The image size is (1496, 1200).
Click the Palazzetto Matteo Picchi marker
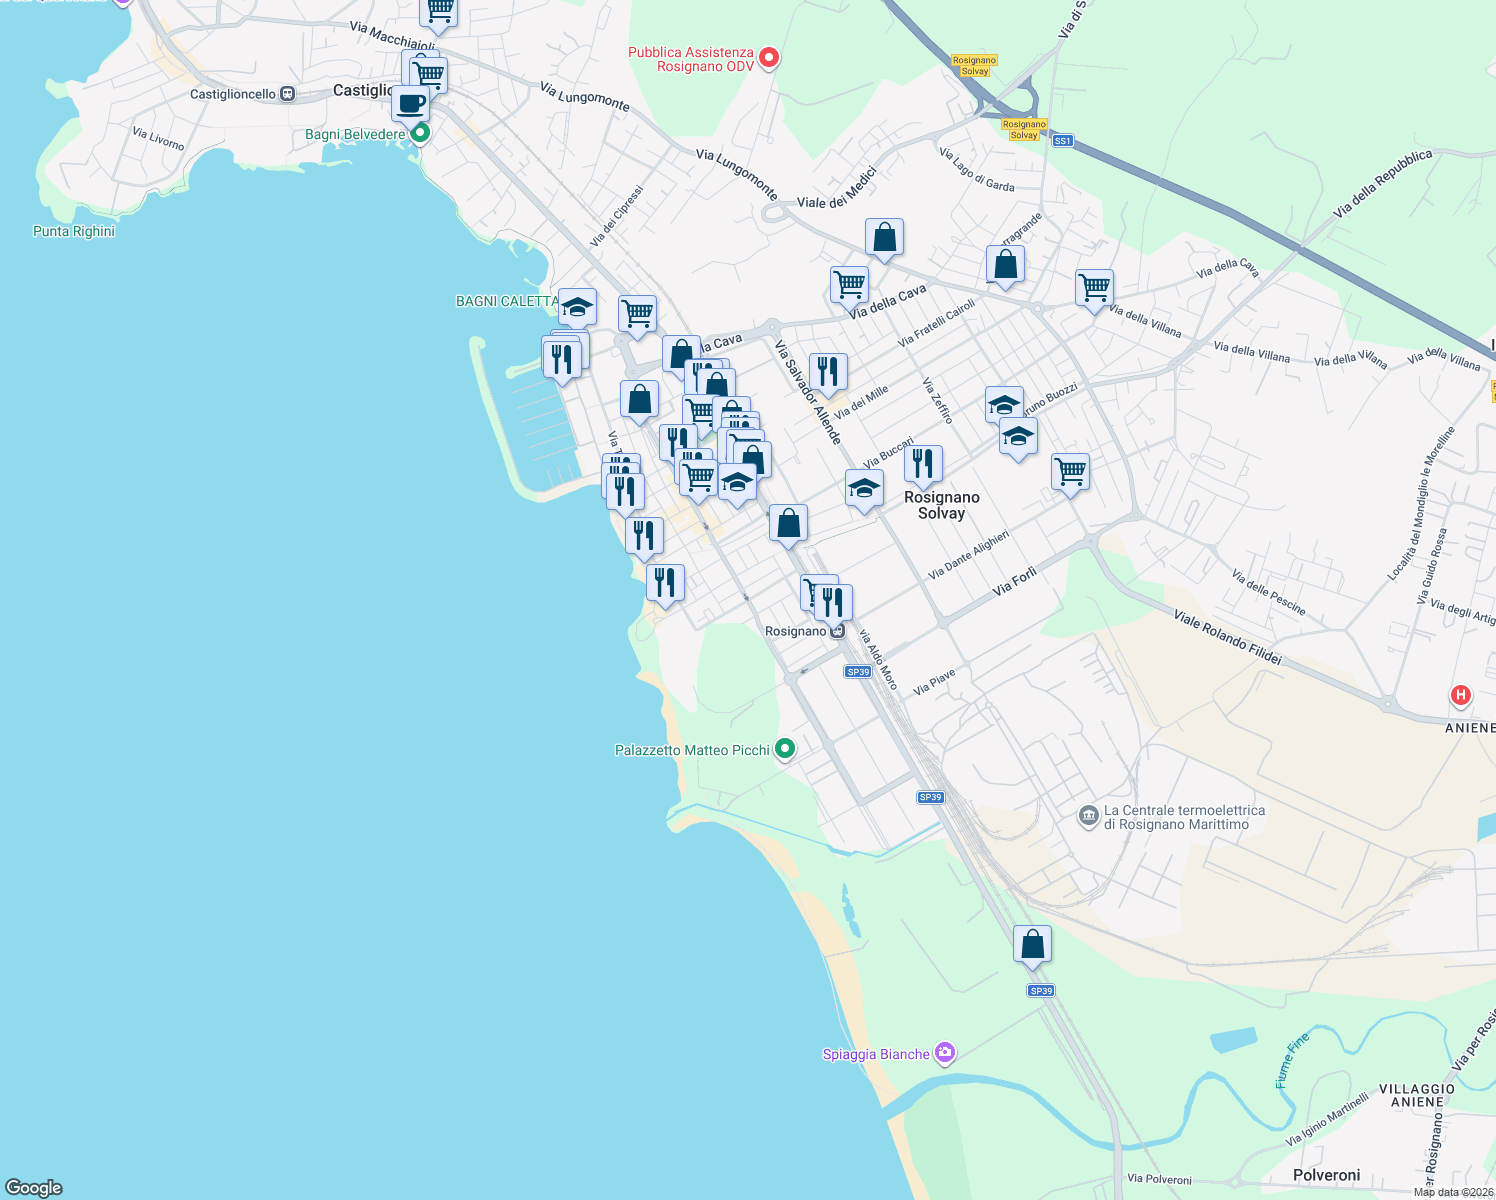[784, 748]
